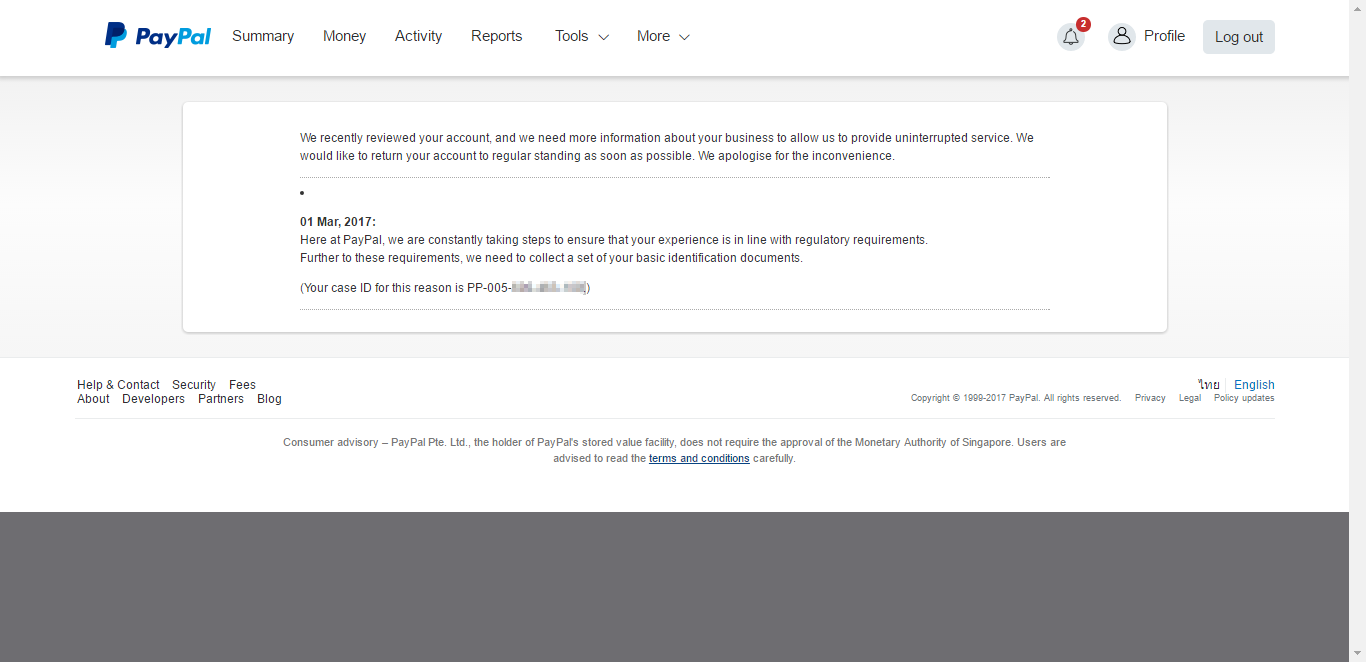Switch language to Thai

1209,385
